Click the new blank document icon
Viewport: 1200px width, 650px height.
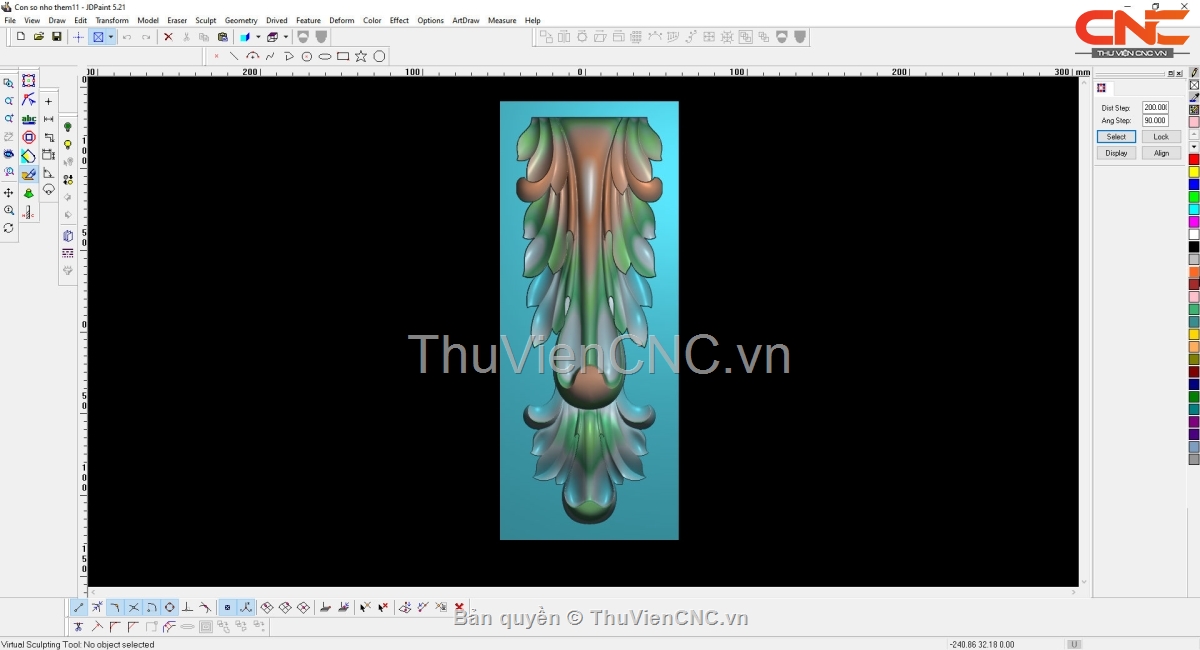pos(21,37)
